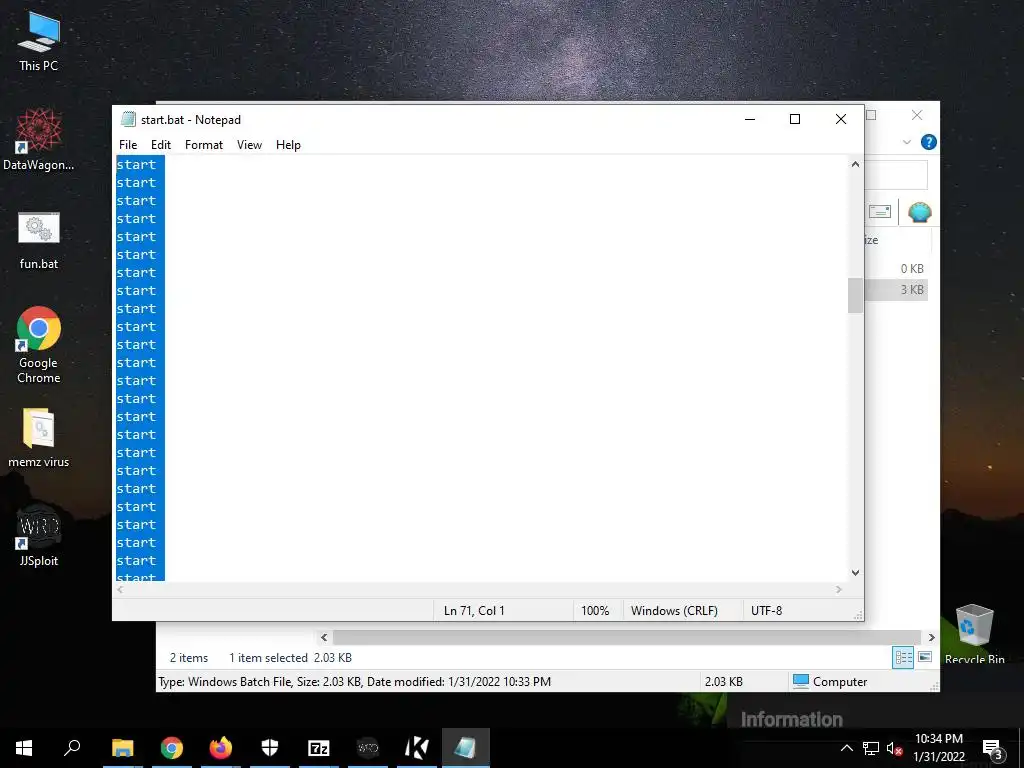Screen dimensions: 1024x768
Task: Open Windows Security from the taskbar
Action: (270, 748)
